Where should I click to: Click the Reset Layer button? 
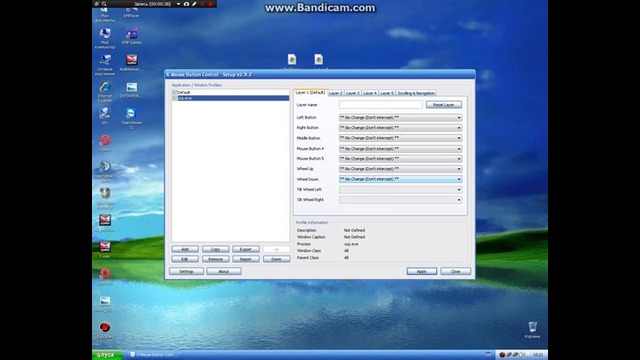[444, 105]
